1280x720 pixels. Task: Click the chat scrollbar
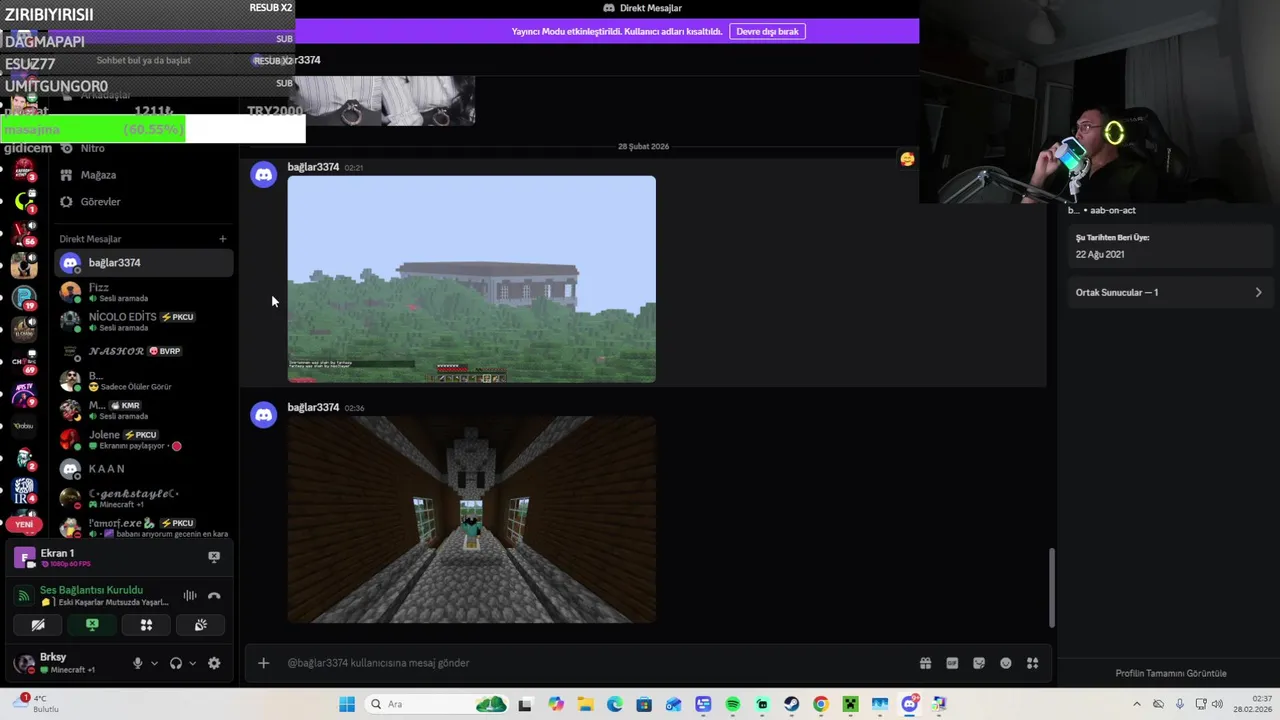point(1051,588)
